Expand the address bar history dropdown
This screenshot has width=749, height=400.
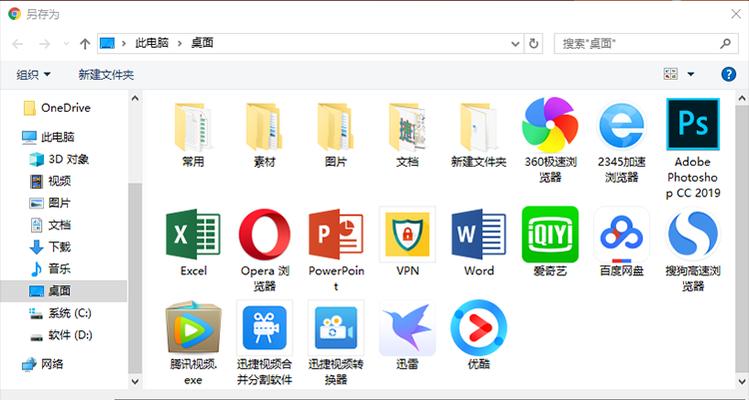[x=515, y=44]
